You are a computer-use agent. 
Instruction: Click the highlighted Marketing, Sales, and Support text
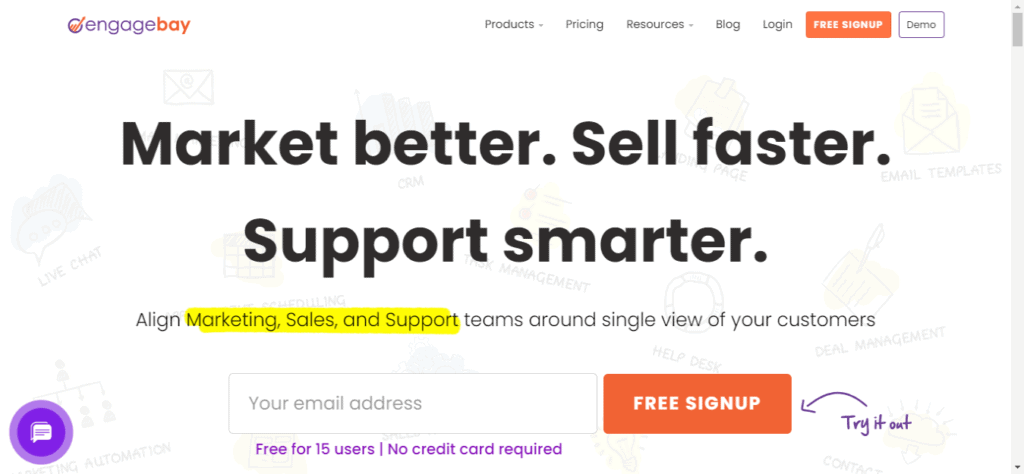point(322,320)
